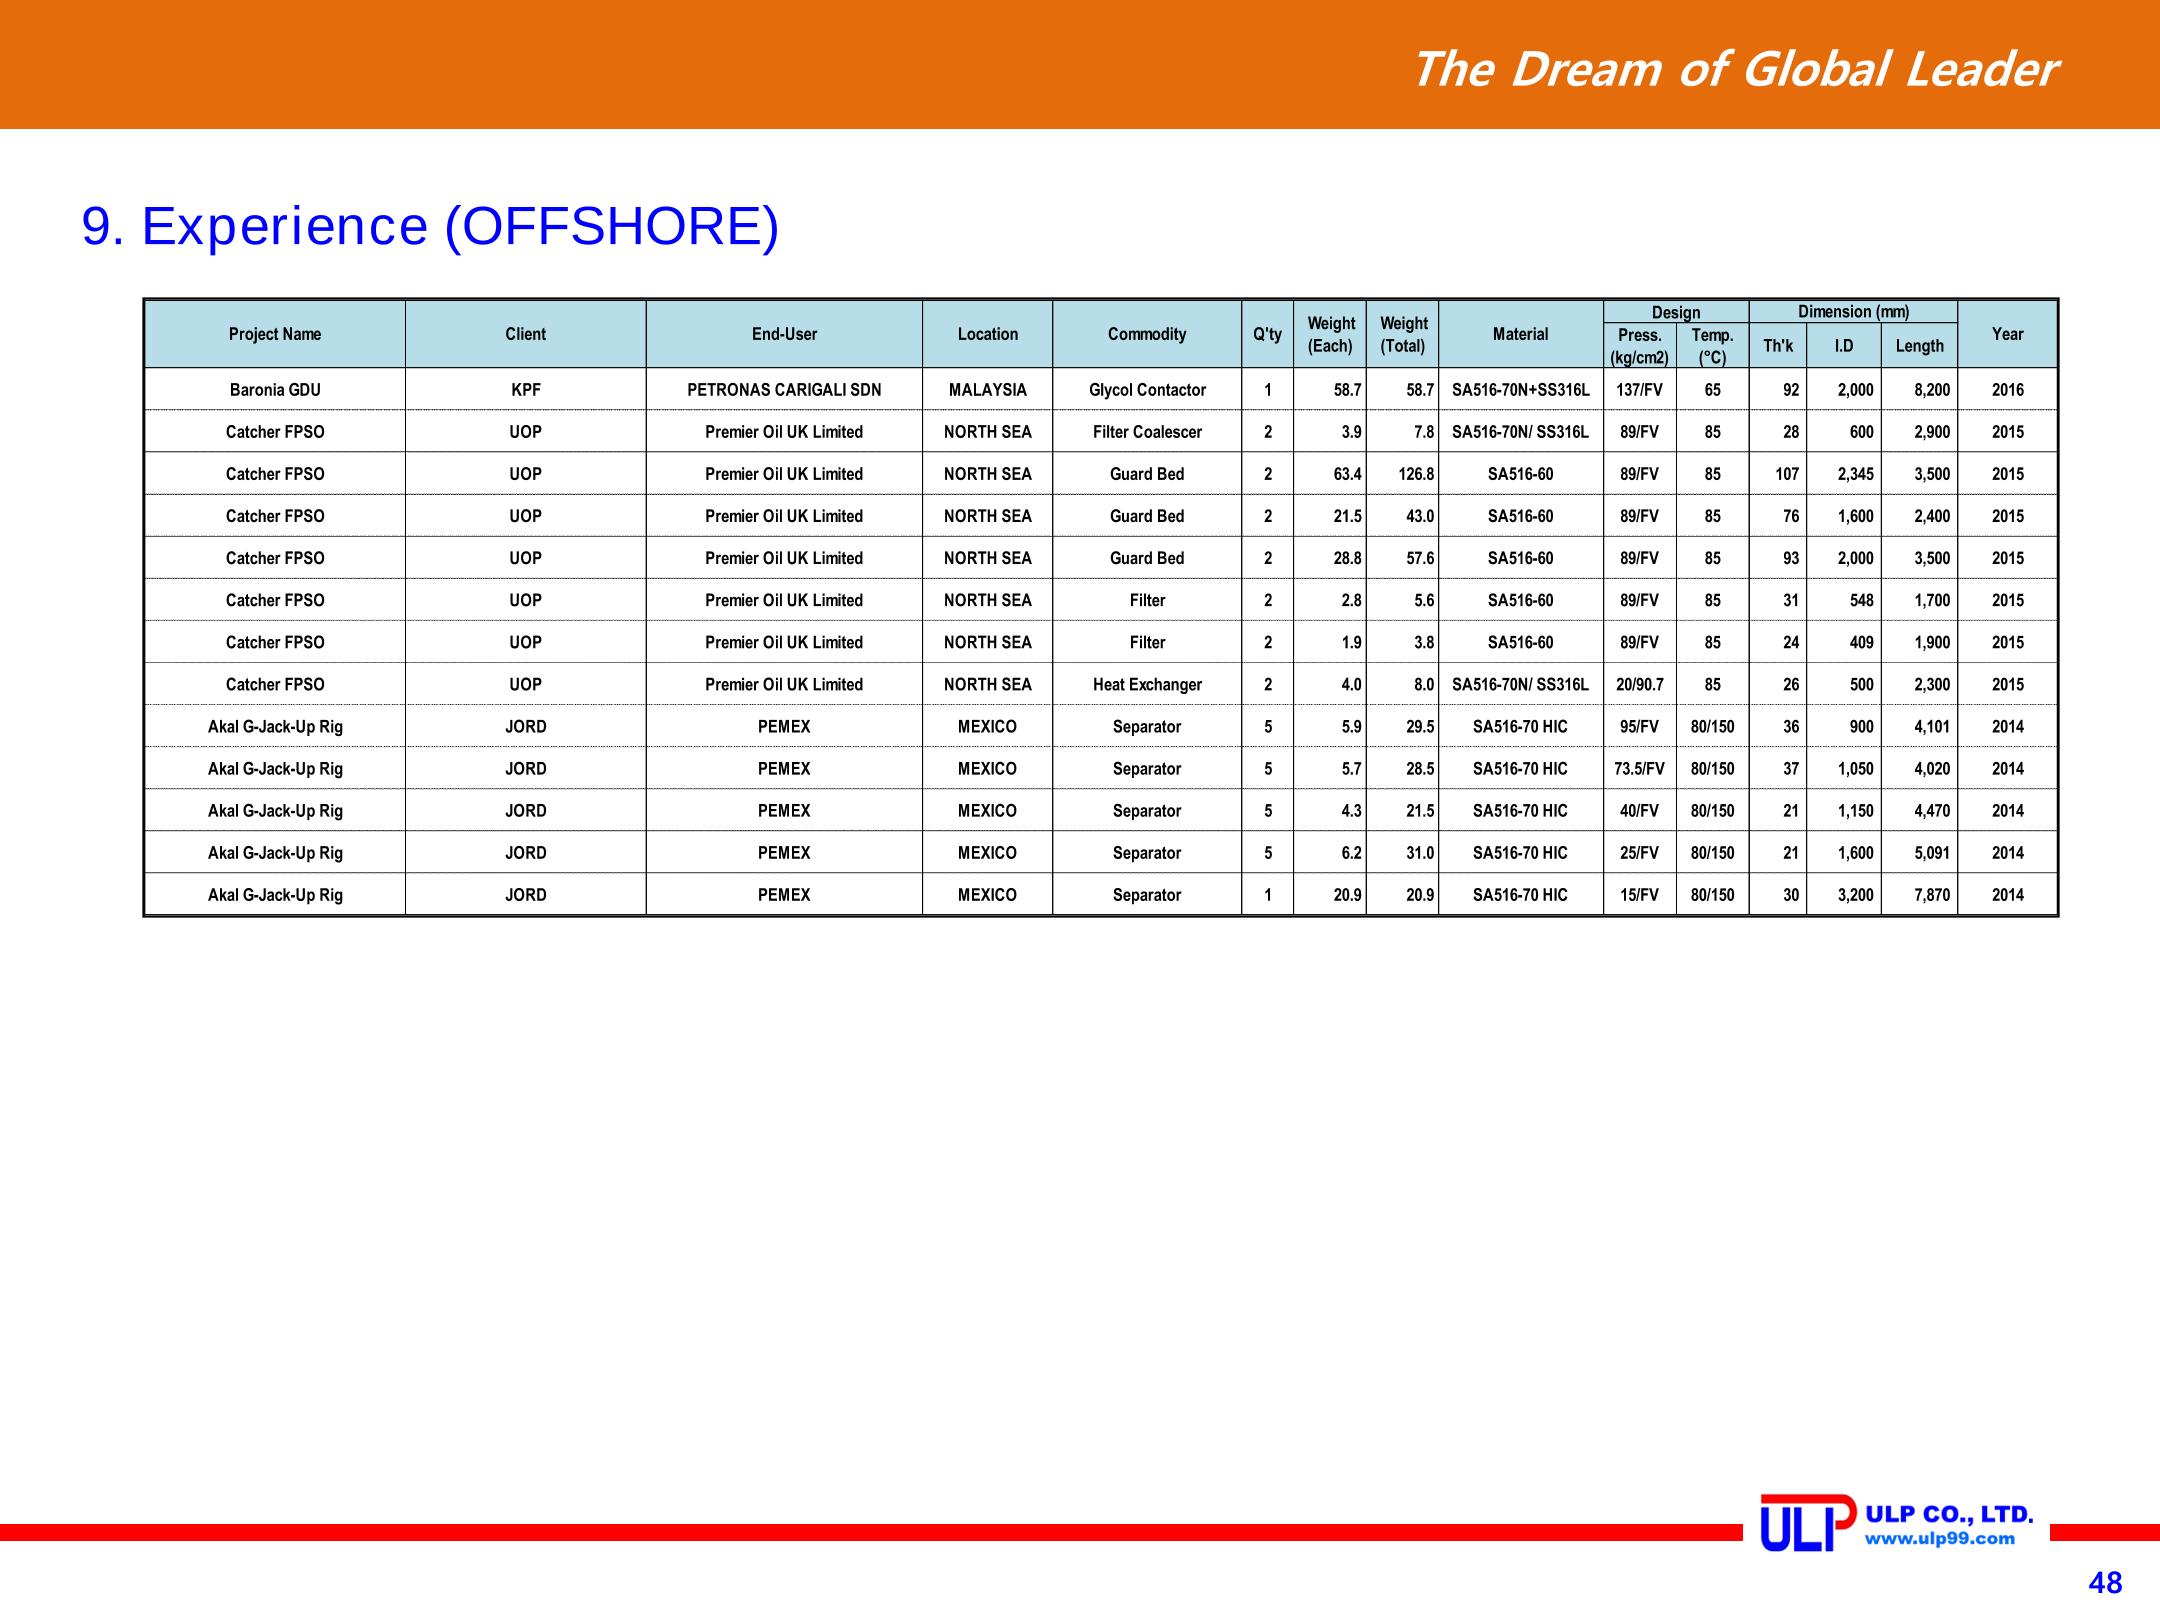Click the '73.5/FV' pressure cell
The width and height of the screenshot is (2160, 1620).
tap(1640, 769)
